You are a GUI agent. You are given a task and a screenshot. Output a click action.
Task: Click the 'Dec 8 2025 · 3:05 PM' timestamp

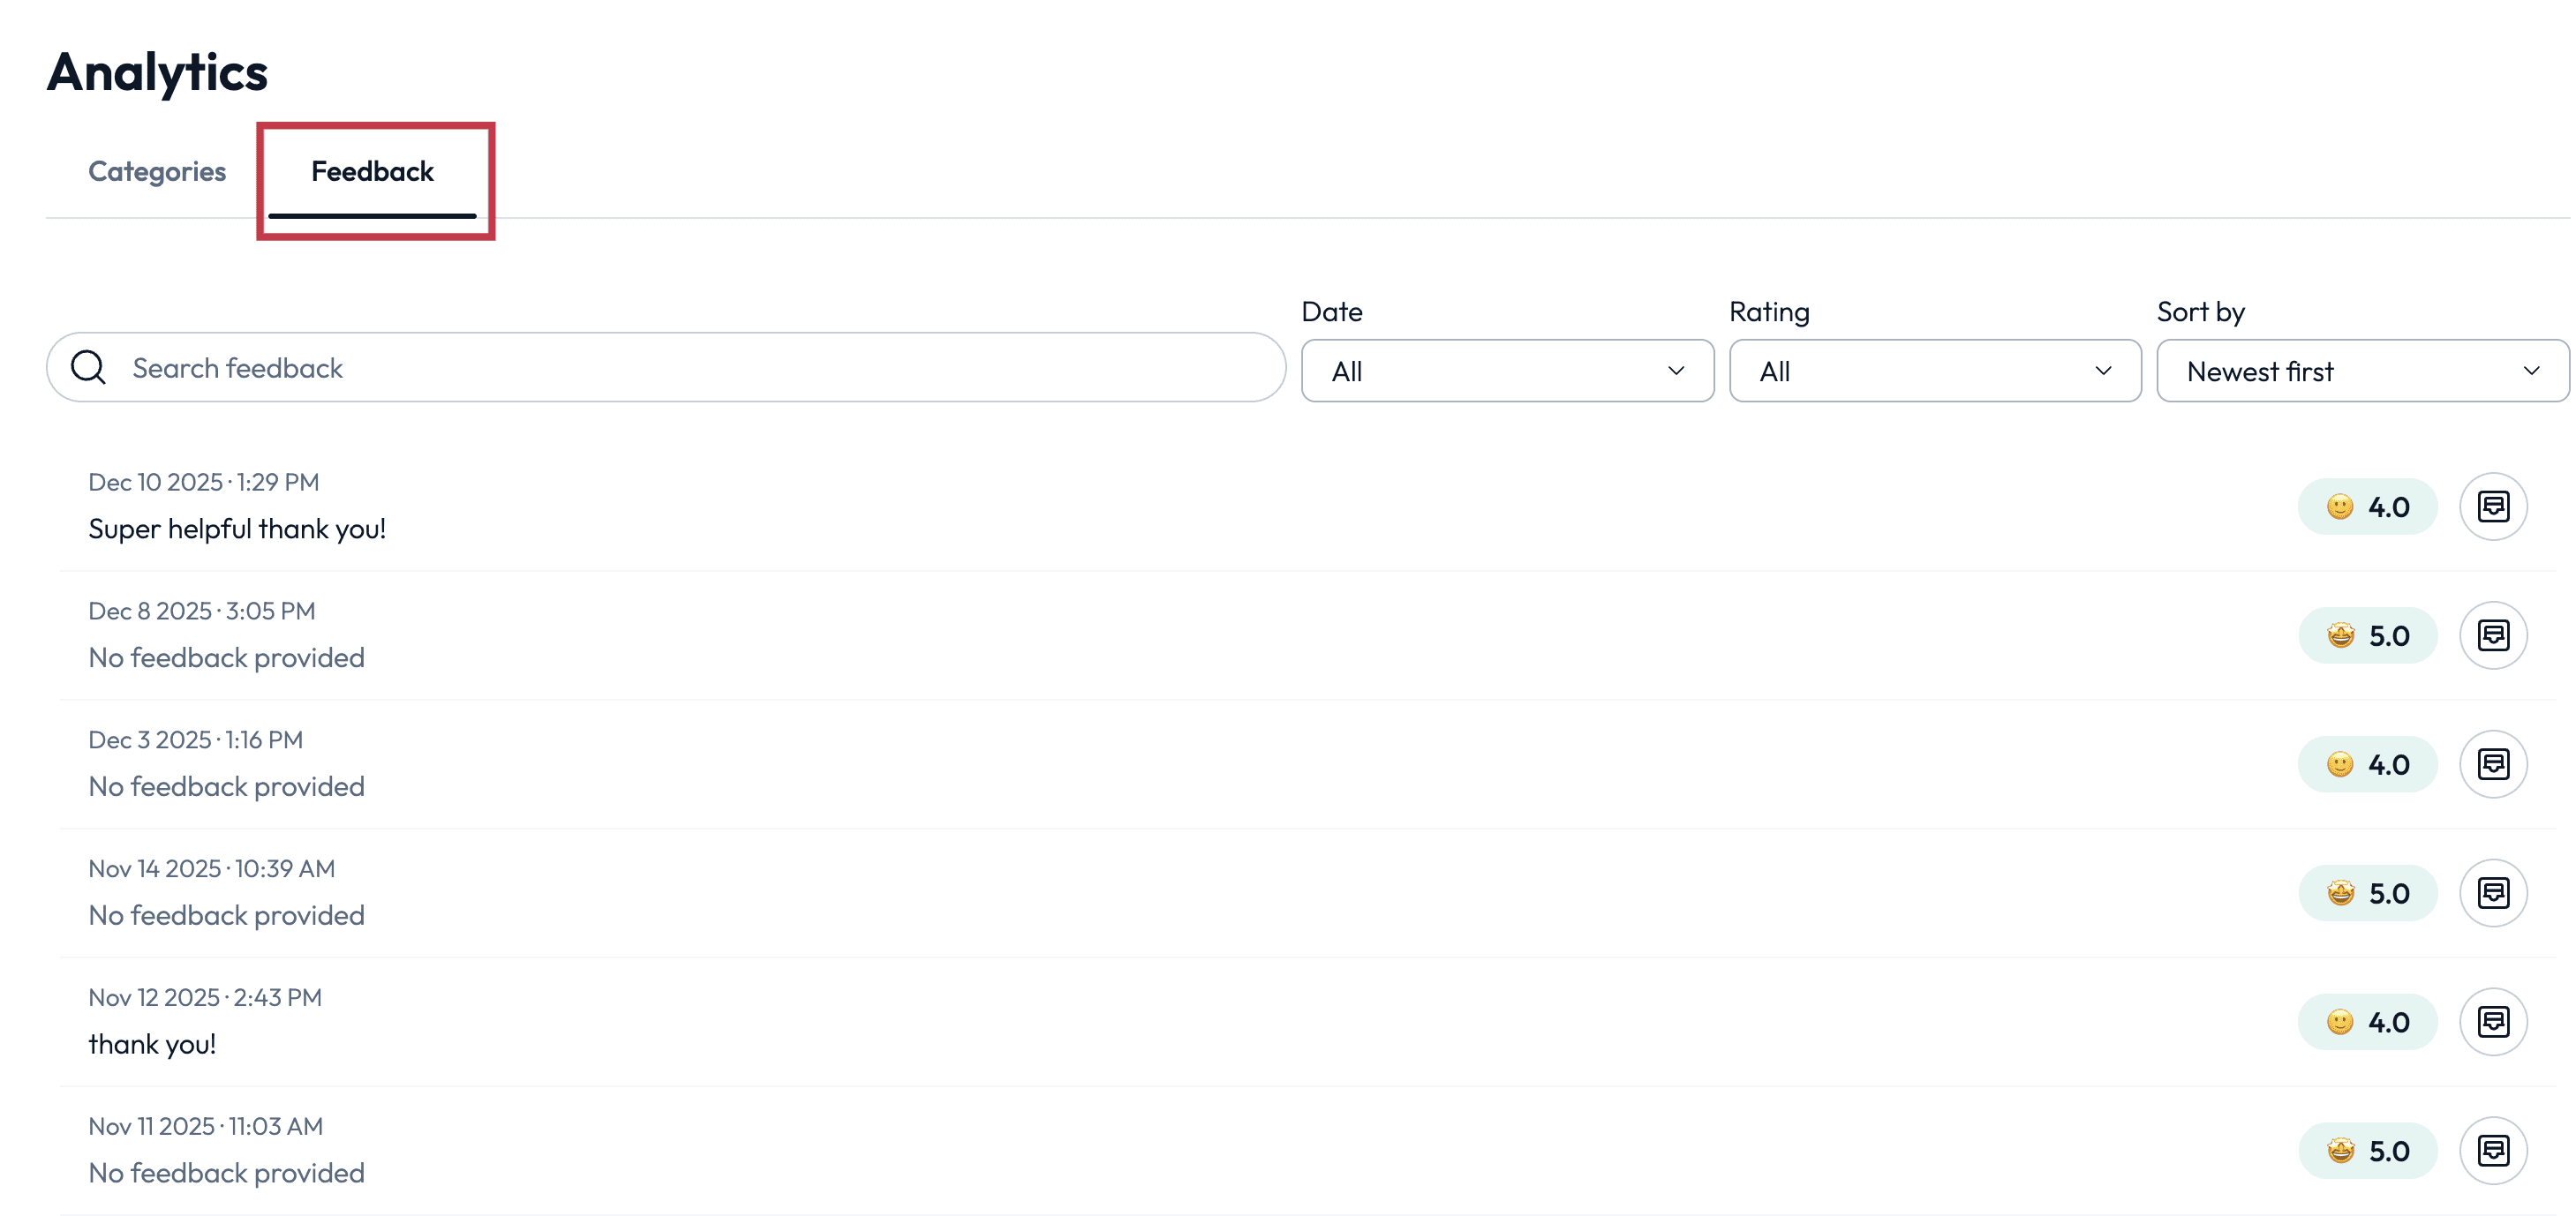click(x=202, y=611)
